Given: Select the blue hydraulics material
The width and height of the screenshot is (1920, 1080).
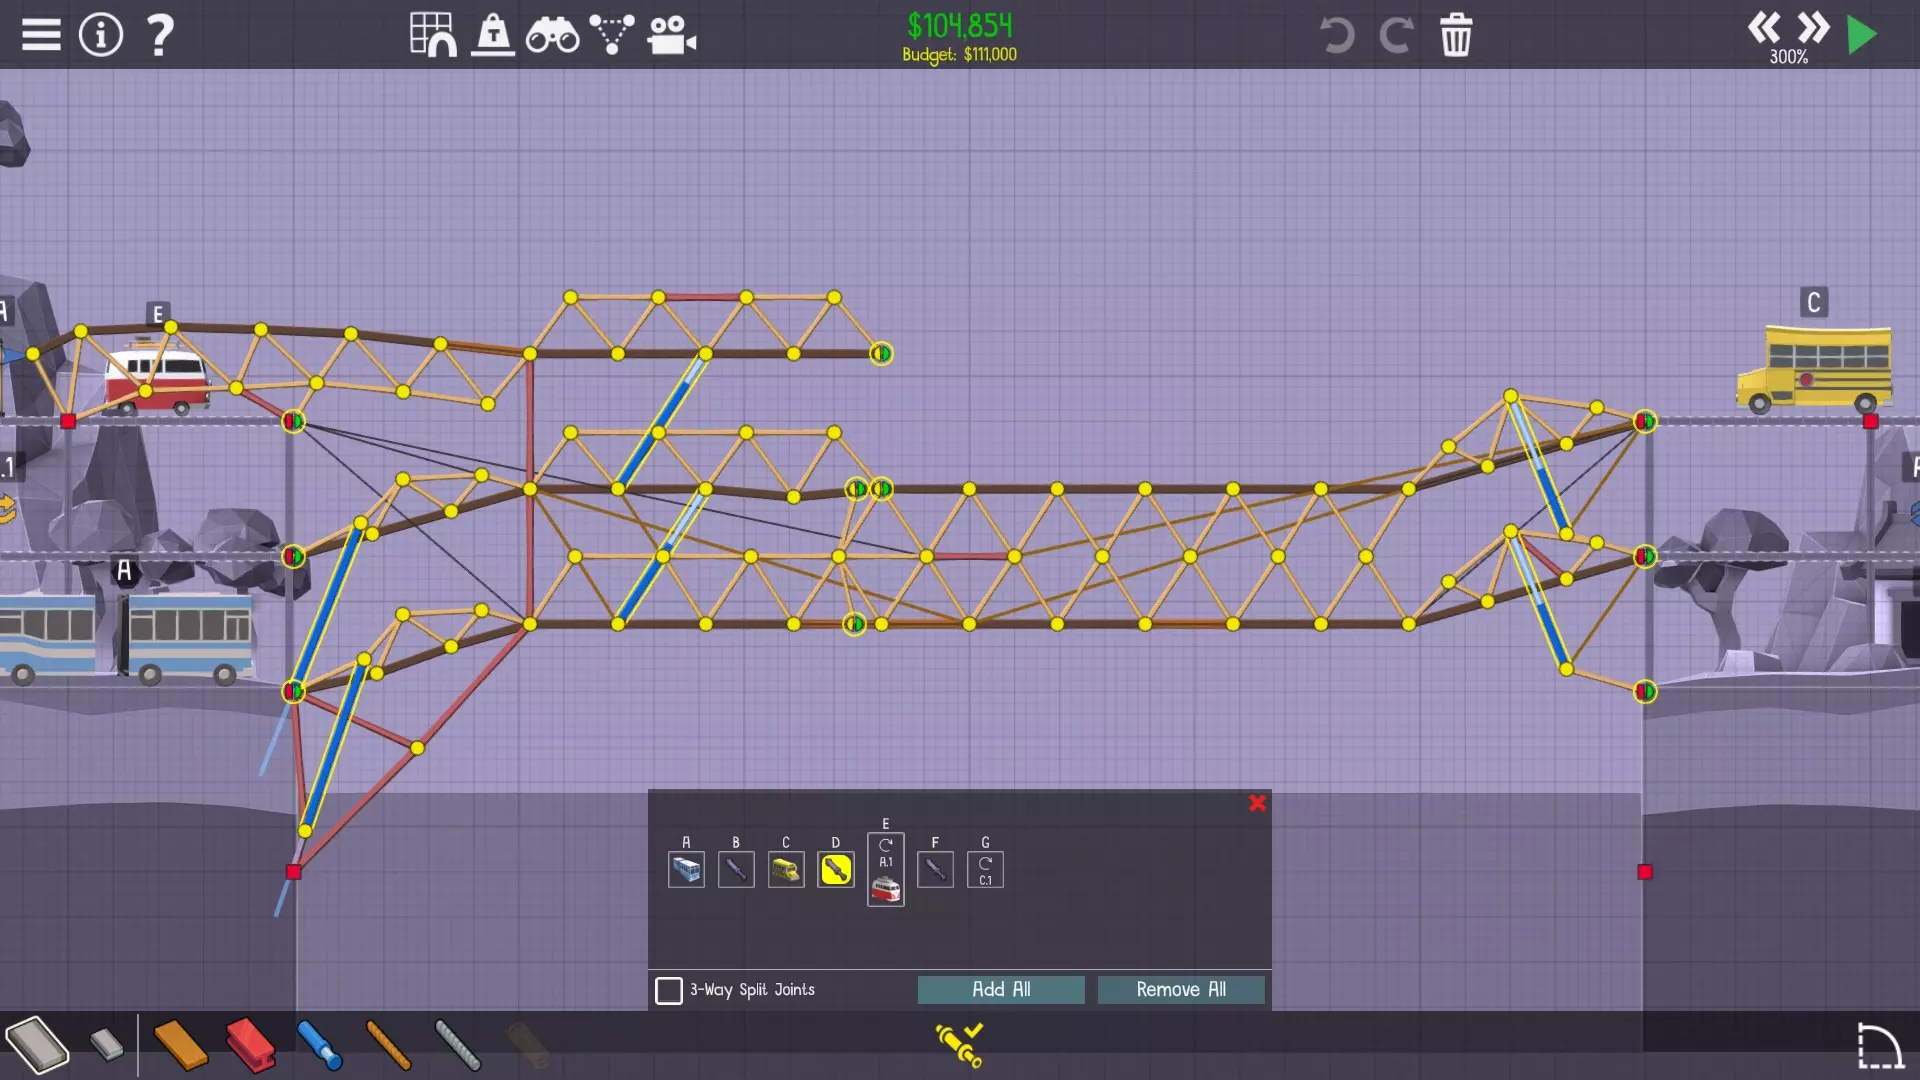Looking at the screenshot, I should (320, 1045).
